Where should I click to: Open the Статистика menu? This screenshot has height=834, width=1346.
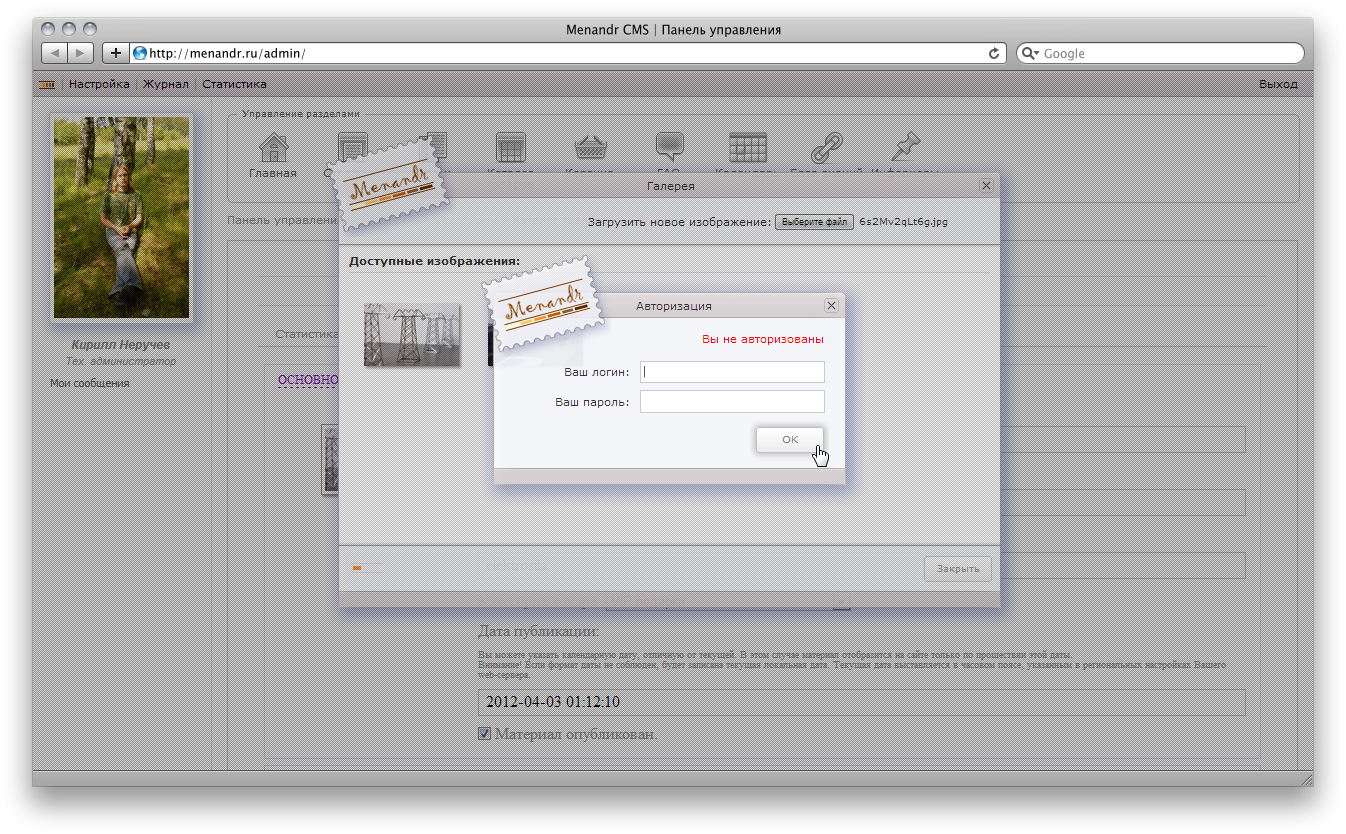(234, 84)
